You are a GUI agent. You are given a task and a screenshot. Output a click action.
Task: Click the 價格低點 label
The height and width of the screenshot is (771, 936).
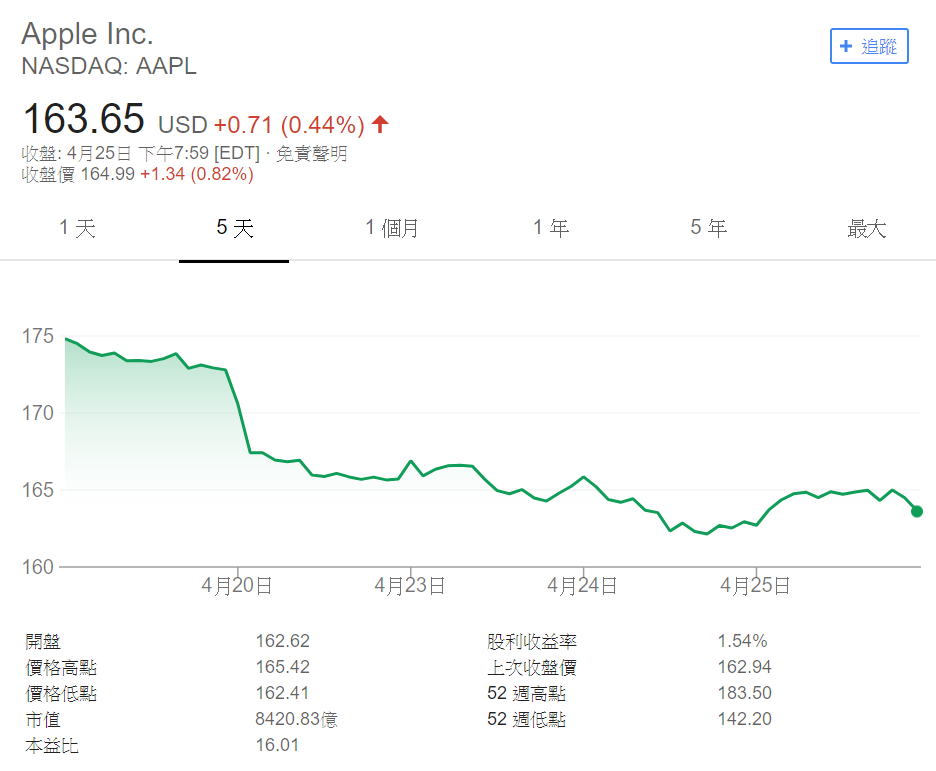61,693
